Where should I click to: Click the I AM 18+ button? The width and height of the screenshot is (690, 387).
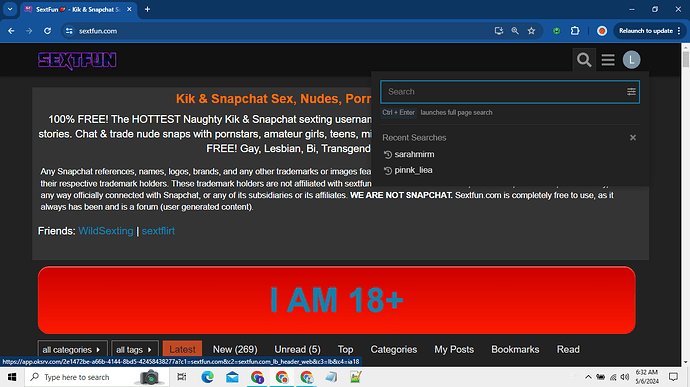click(x=337, y=300)
